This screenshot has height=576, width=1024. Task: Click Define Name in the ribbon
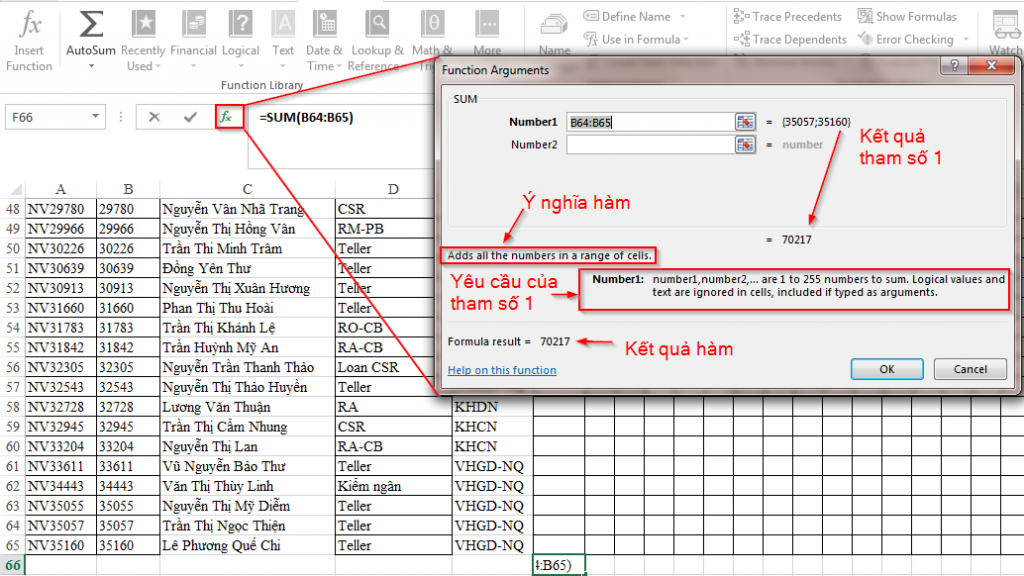click(626, 16)
